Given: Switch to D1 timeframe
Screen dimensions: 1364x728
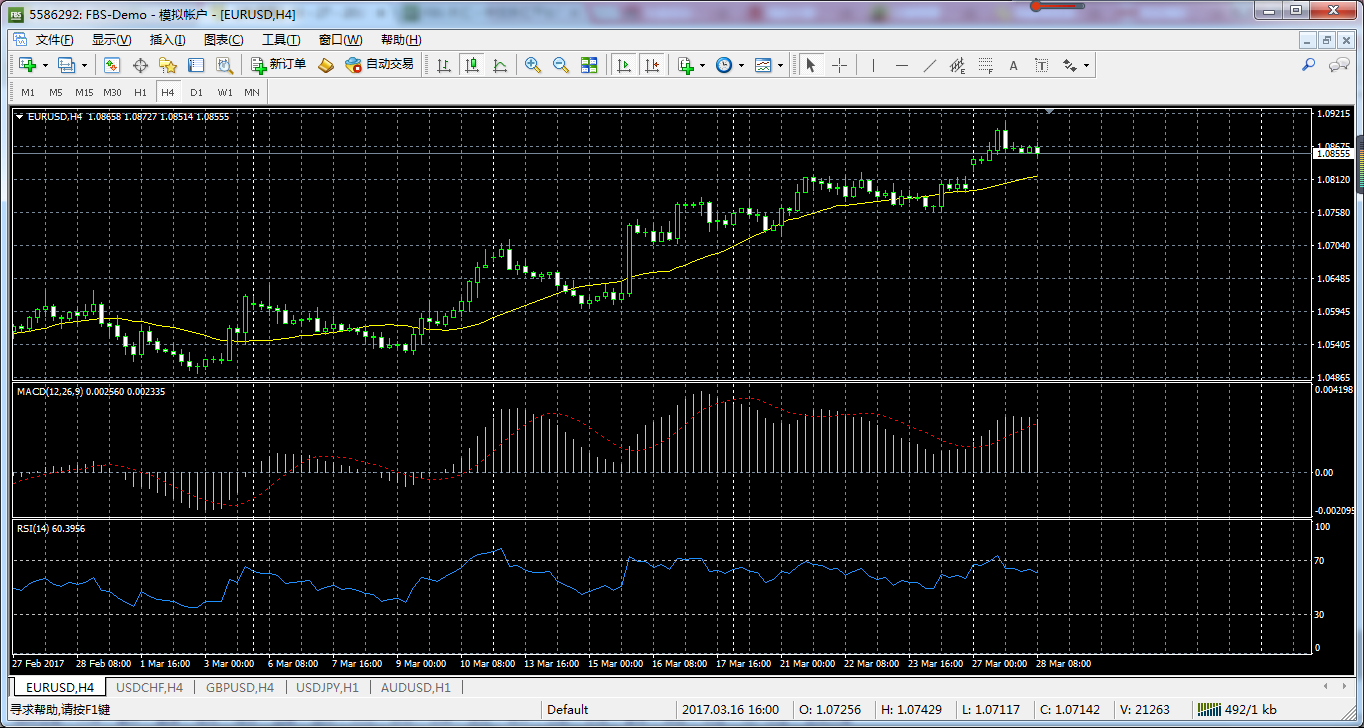Looking at the screenshot, I should click(196, 92).
